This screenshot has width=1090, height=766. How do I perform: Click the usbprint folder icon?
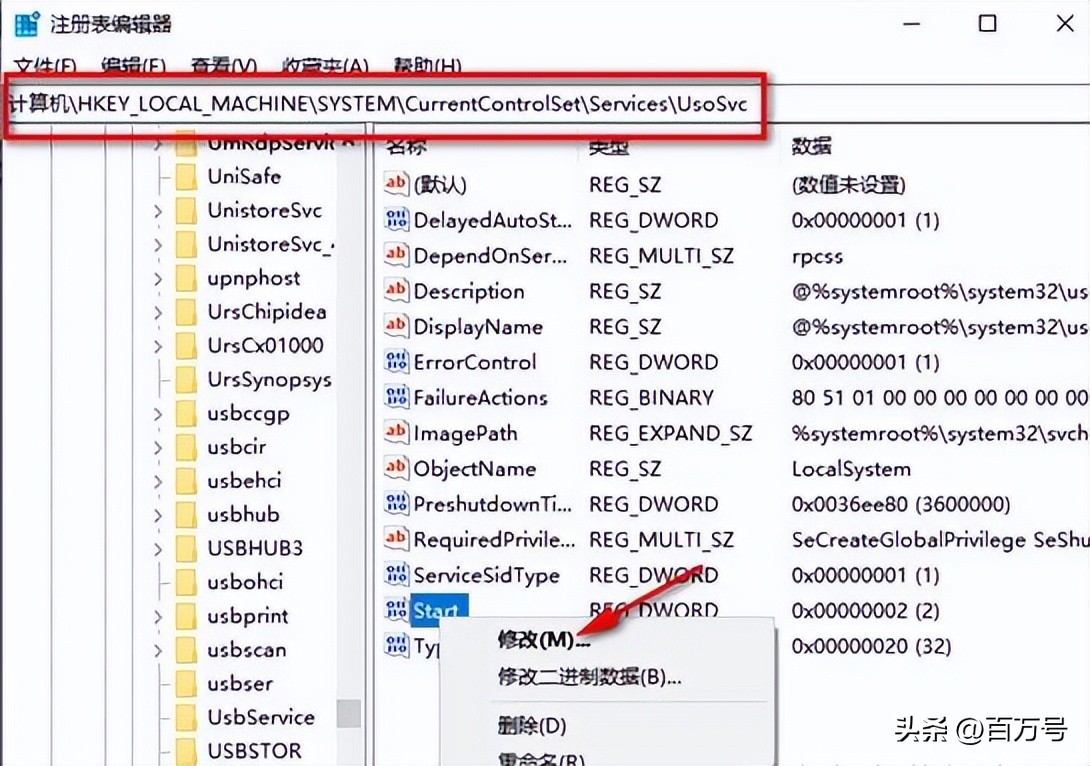click(x=186, y=616)
